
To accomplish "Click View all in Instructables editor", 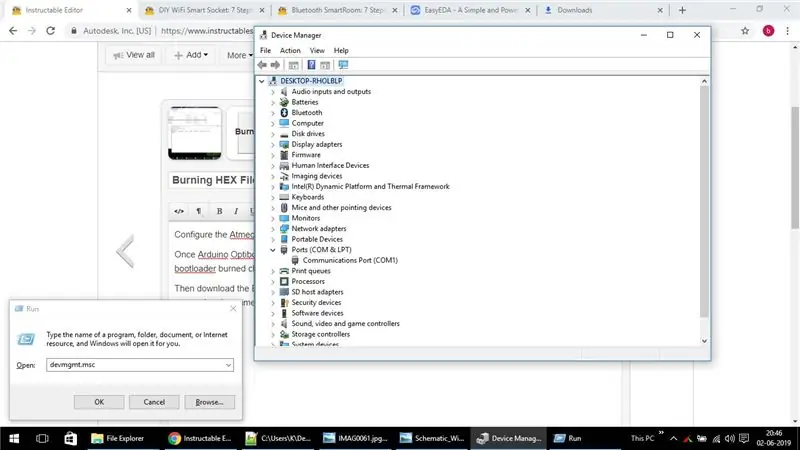I will coord(134,55).
